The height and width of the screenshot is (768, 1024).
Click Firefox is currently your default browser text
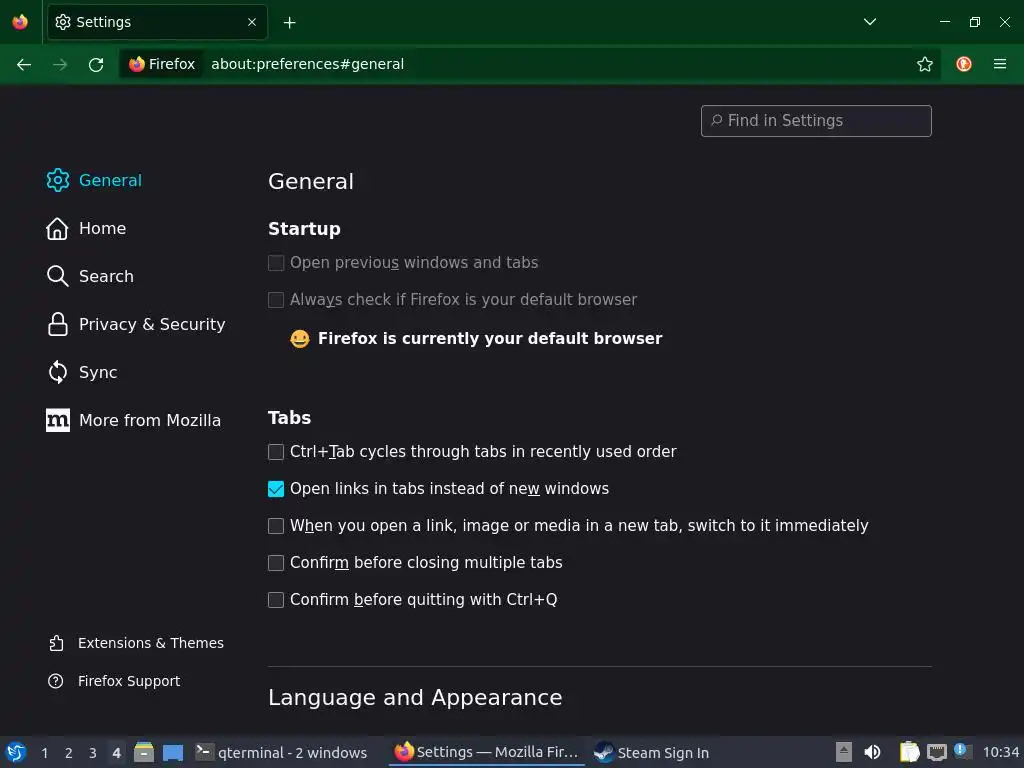pyautogui.click(x=490, y=338)
